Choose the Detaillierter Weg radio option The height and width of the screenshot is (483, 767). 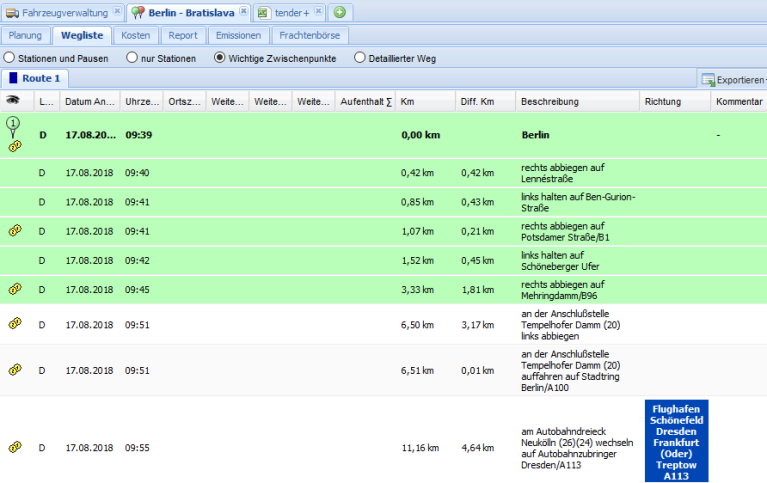(x=360, y=58)
